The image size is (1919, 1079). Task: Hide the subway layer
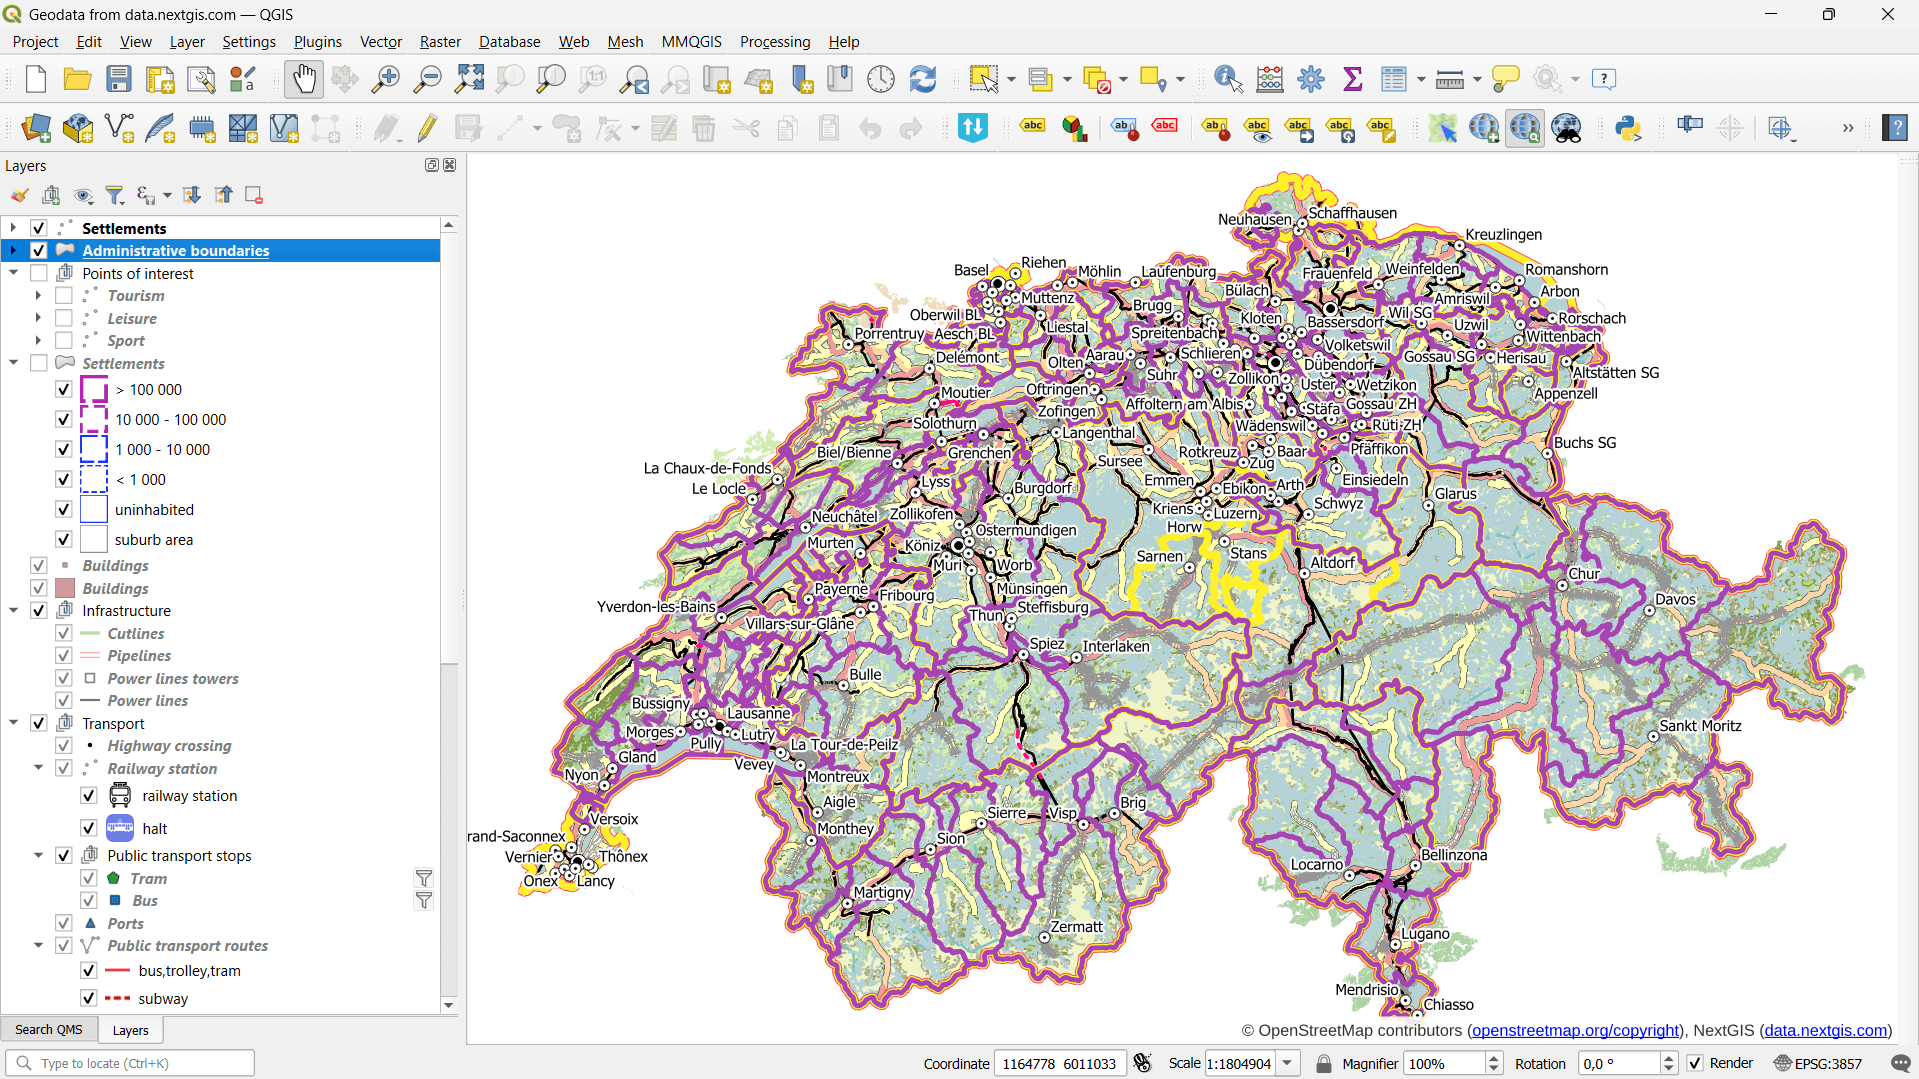(x=88, y=997)
